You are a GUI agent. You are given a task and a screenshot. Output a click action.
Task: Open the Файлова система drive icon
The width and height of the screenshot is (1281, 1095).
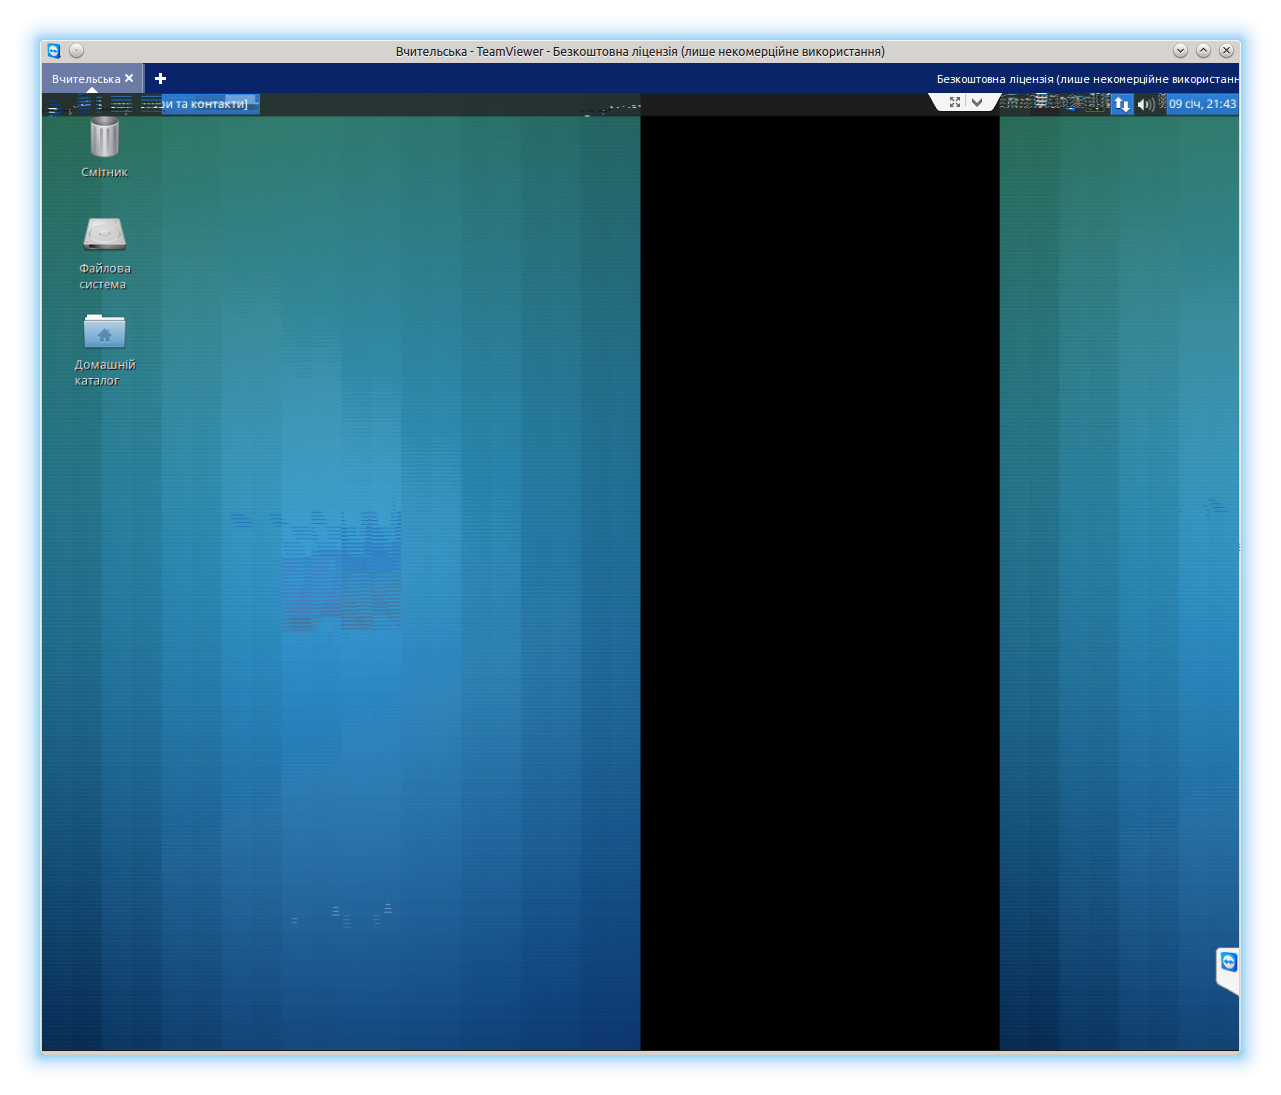pos(104,235)
